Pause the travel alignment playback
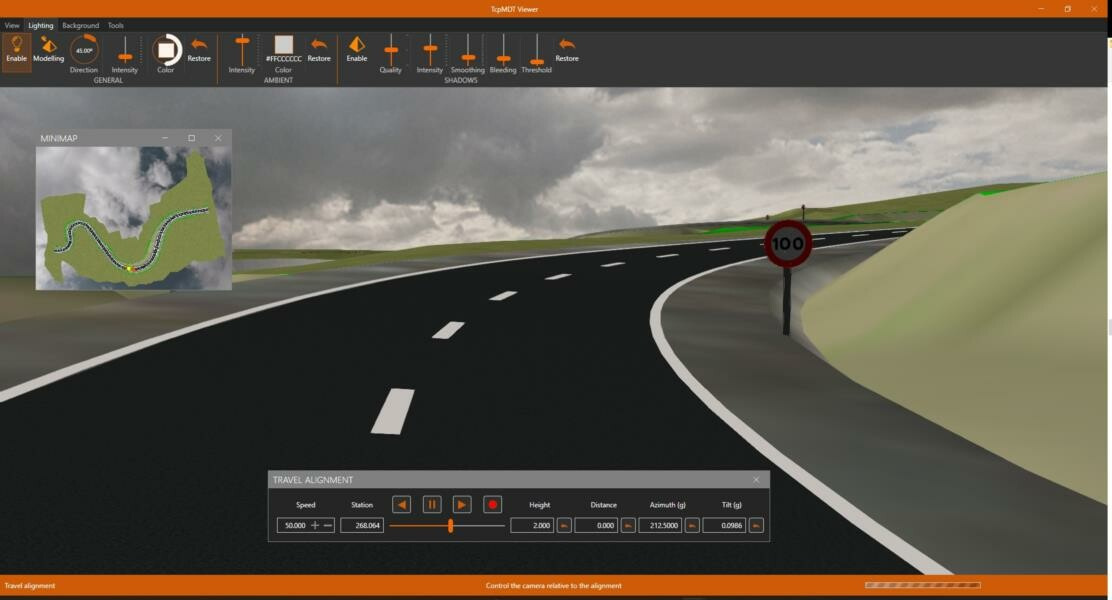Viewport: 1112px width, 600px height. pos(432,505)
